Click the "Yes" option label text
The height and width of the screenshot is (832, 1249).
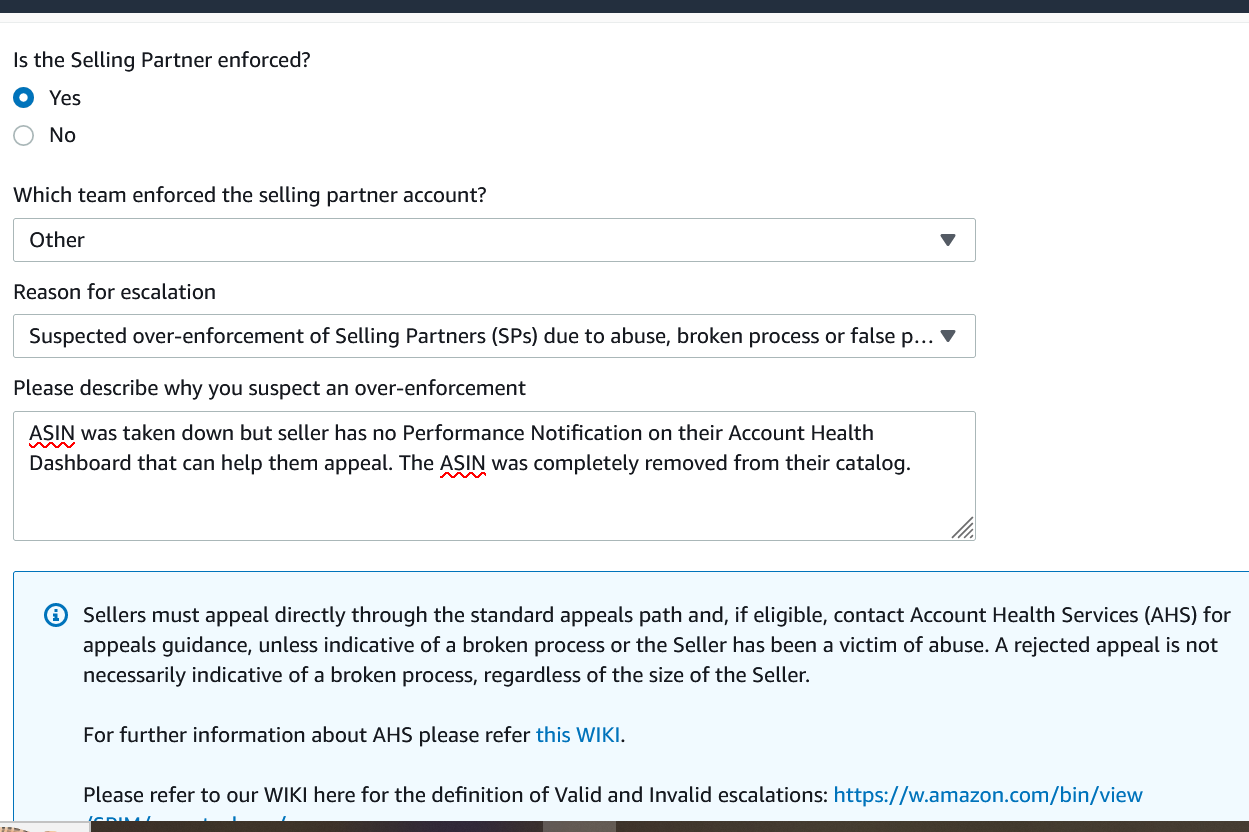[65, 98]
